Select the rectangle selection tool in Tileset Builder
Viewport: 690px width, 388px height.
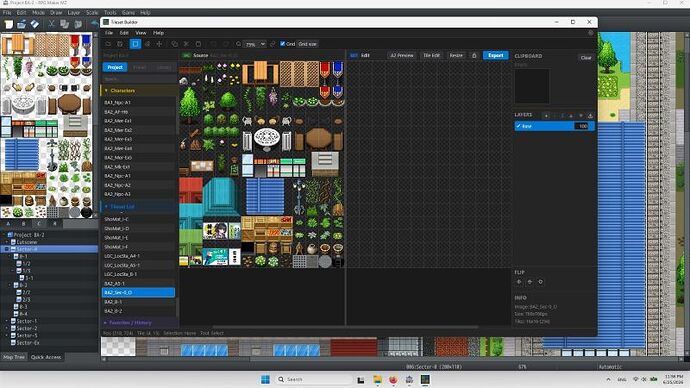tap(135, 44)
